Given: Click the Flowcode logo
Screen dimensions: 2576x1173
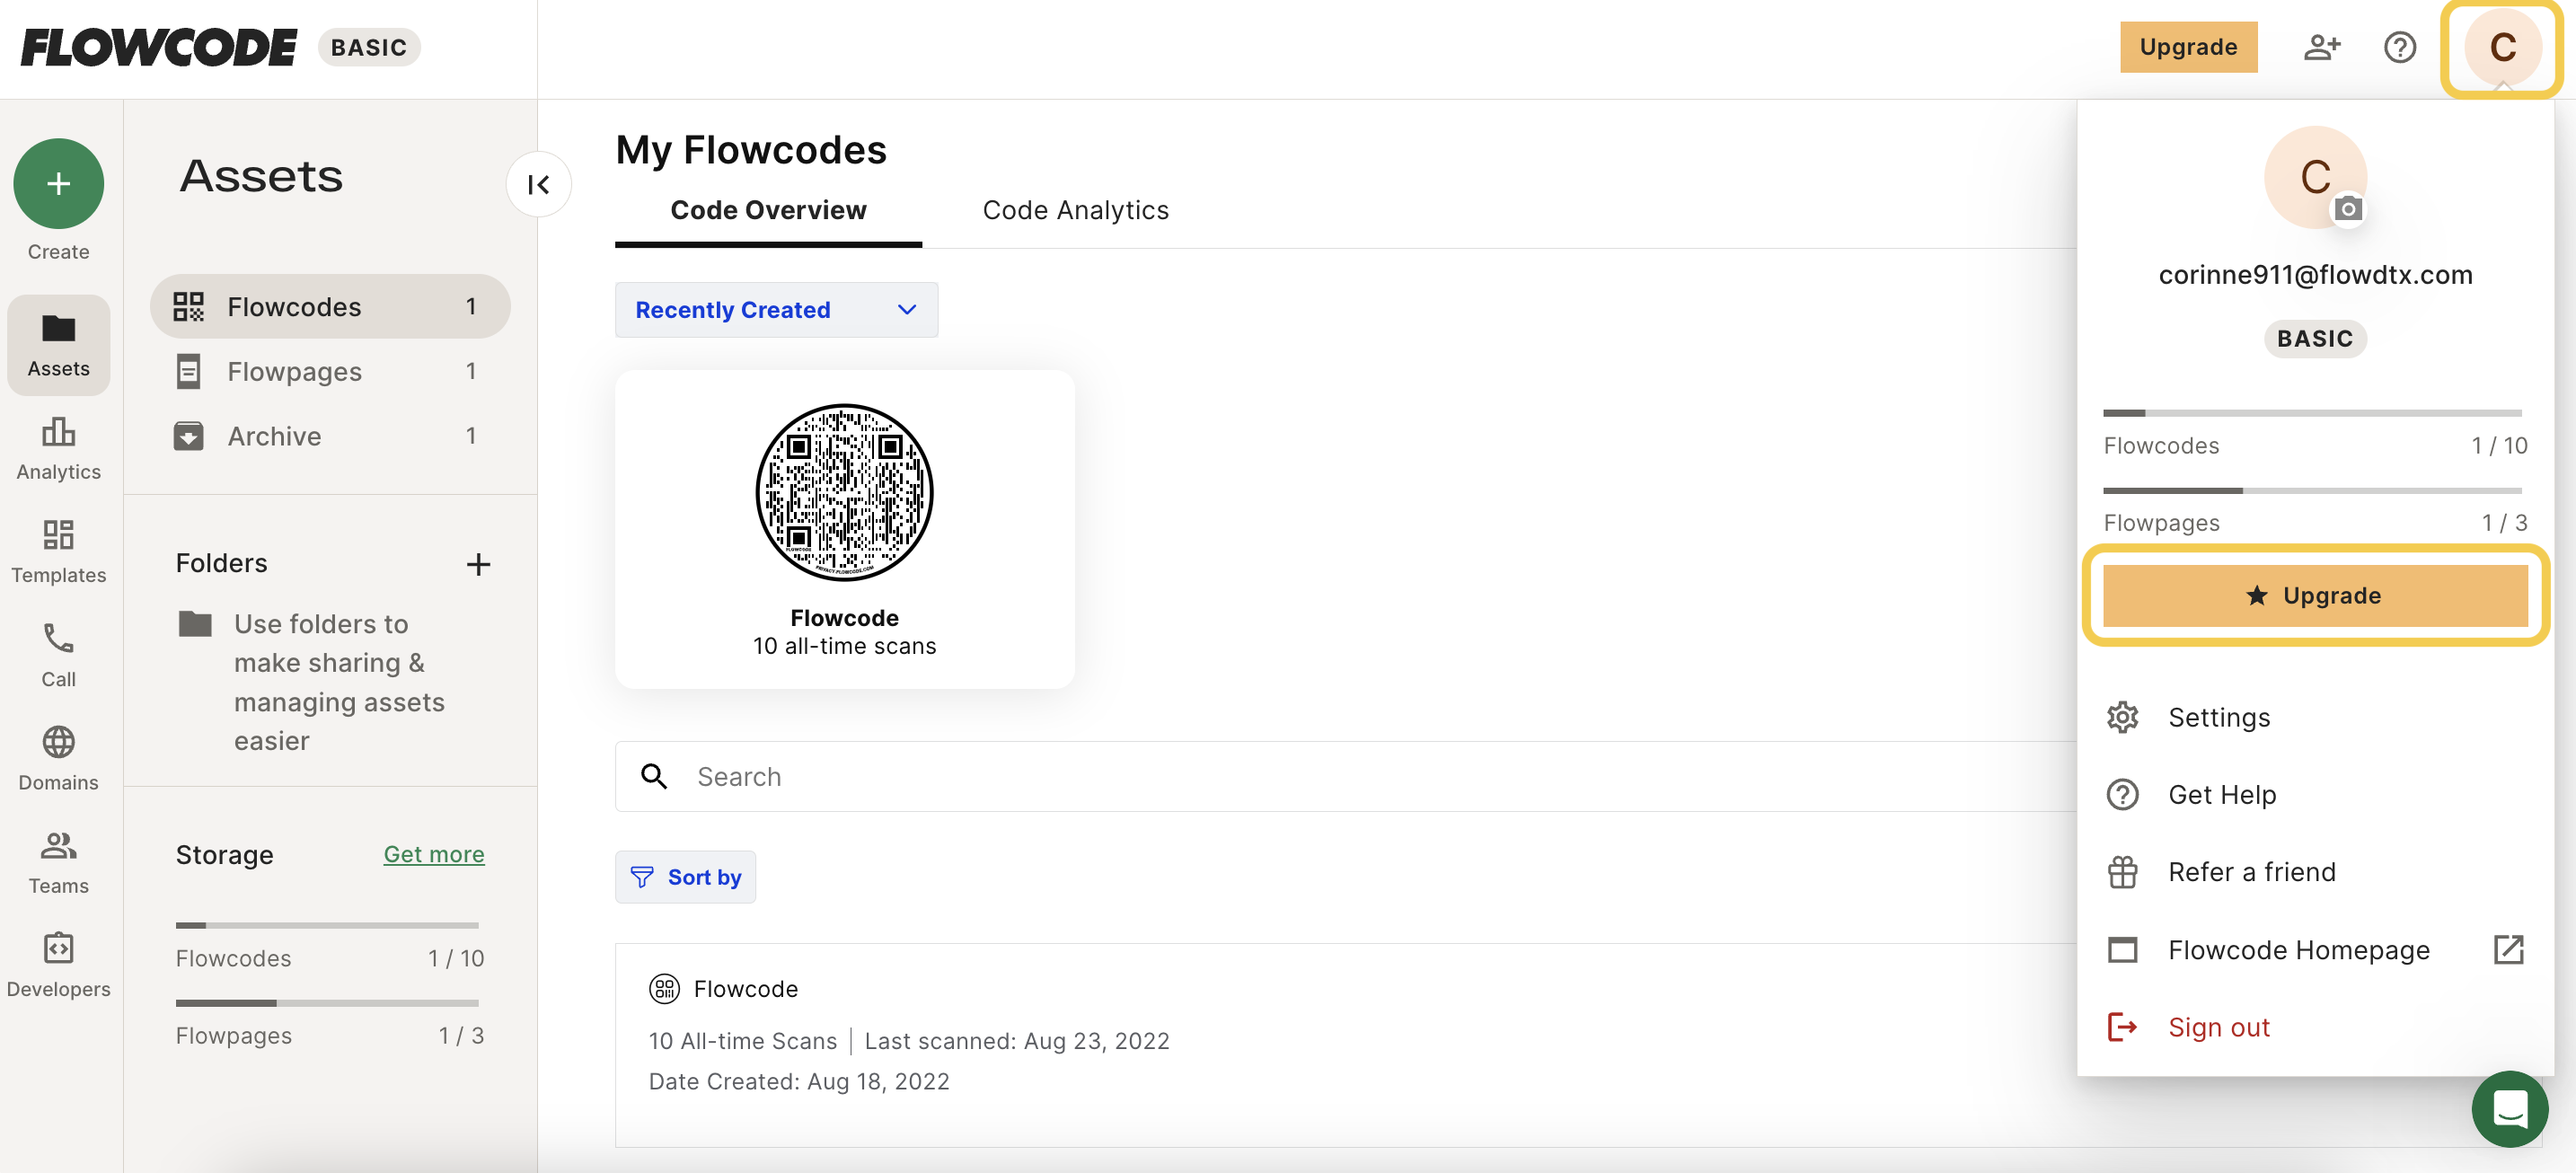Looking at the screenshot, I should [x=159, y=47].
